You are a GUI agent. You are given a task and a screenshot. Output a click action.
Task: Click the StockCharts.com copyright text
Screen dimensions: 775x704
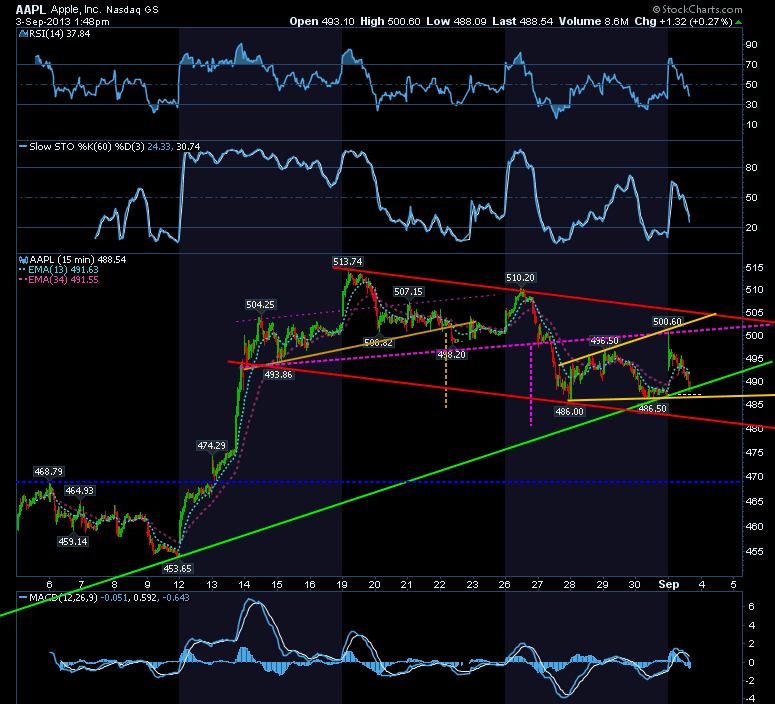pos(697,9)
